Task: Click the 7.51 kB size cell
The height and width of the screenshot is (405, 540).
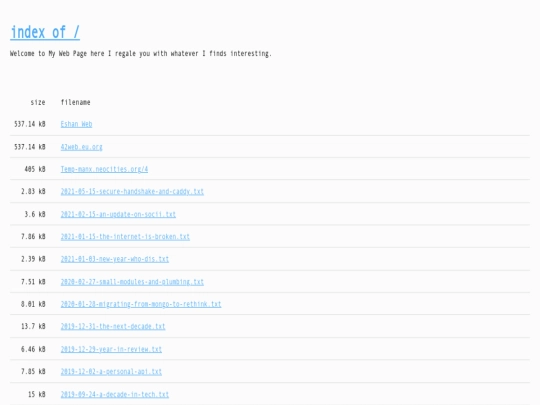Action: tap(33, 282)
